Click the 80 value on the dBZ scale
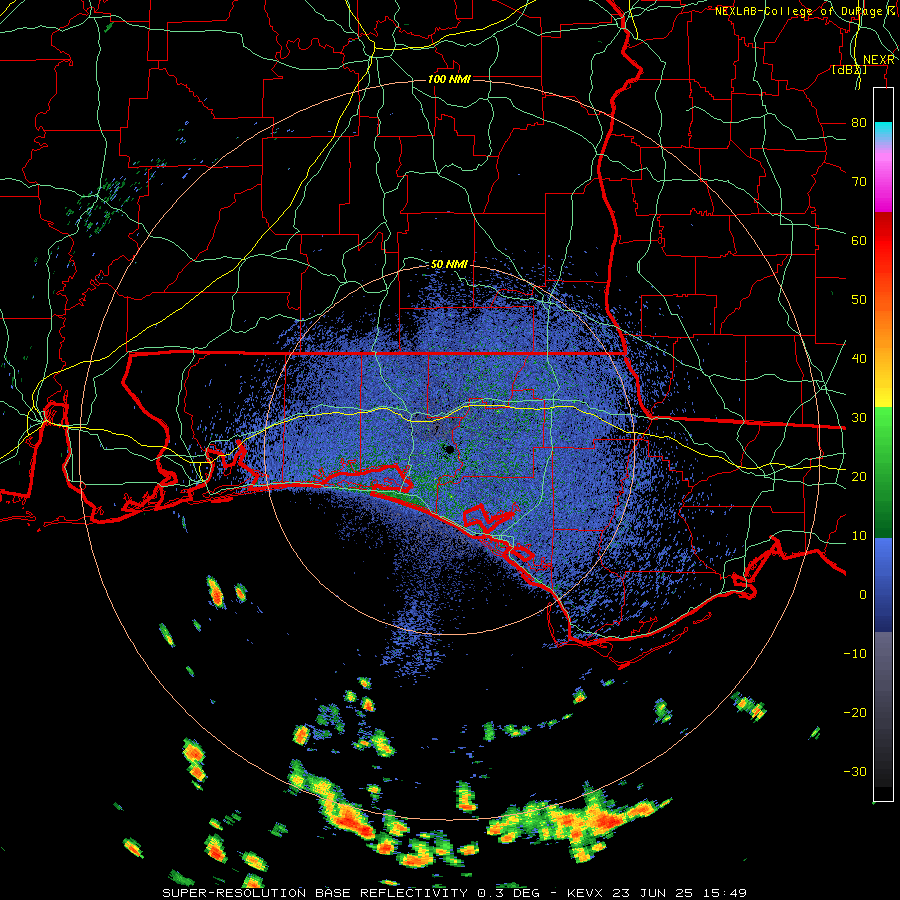 (x=859, y=123)
